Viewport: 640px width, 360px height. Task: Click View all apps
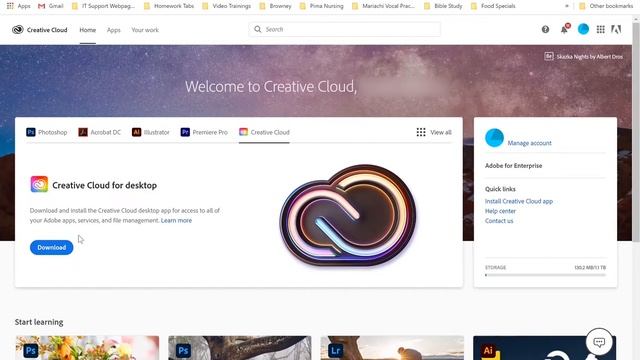point(434,132)
